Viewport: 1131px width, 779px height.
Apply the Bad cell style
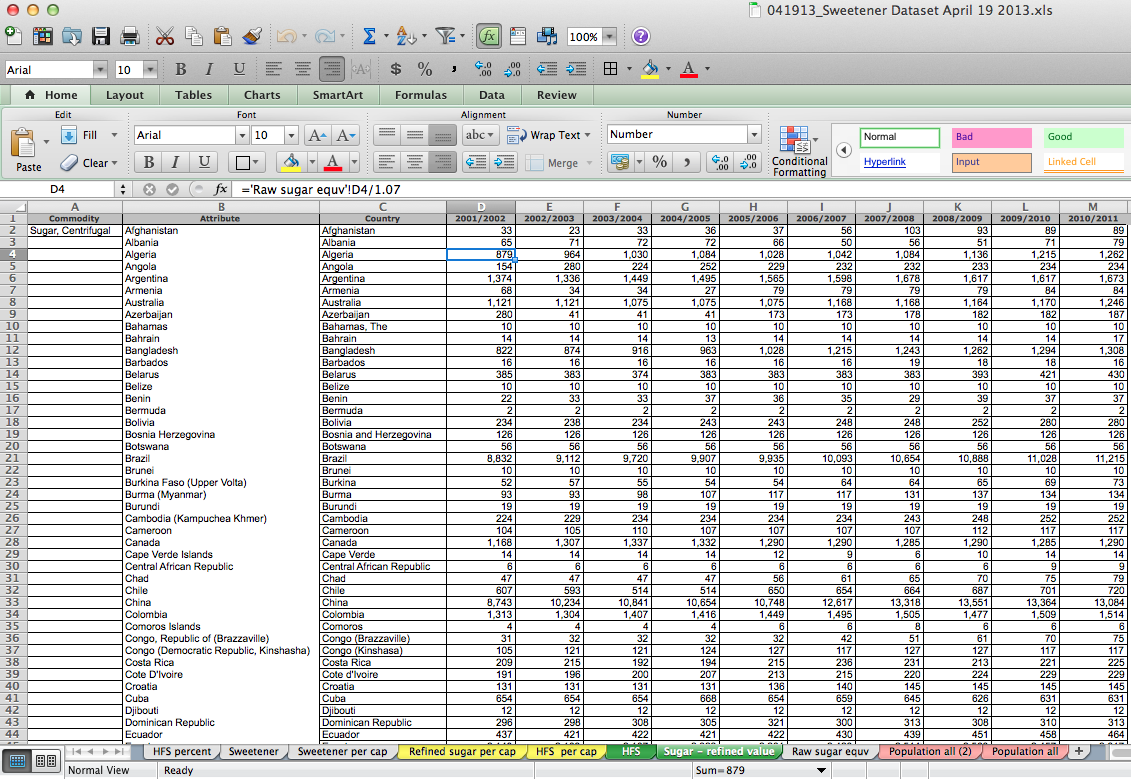(x=991, y=137)
